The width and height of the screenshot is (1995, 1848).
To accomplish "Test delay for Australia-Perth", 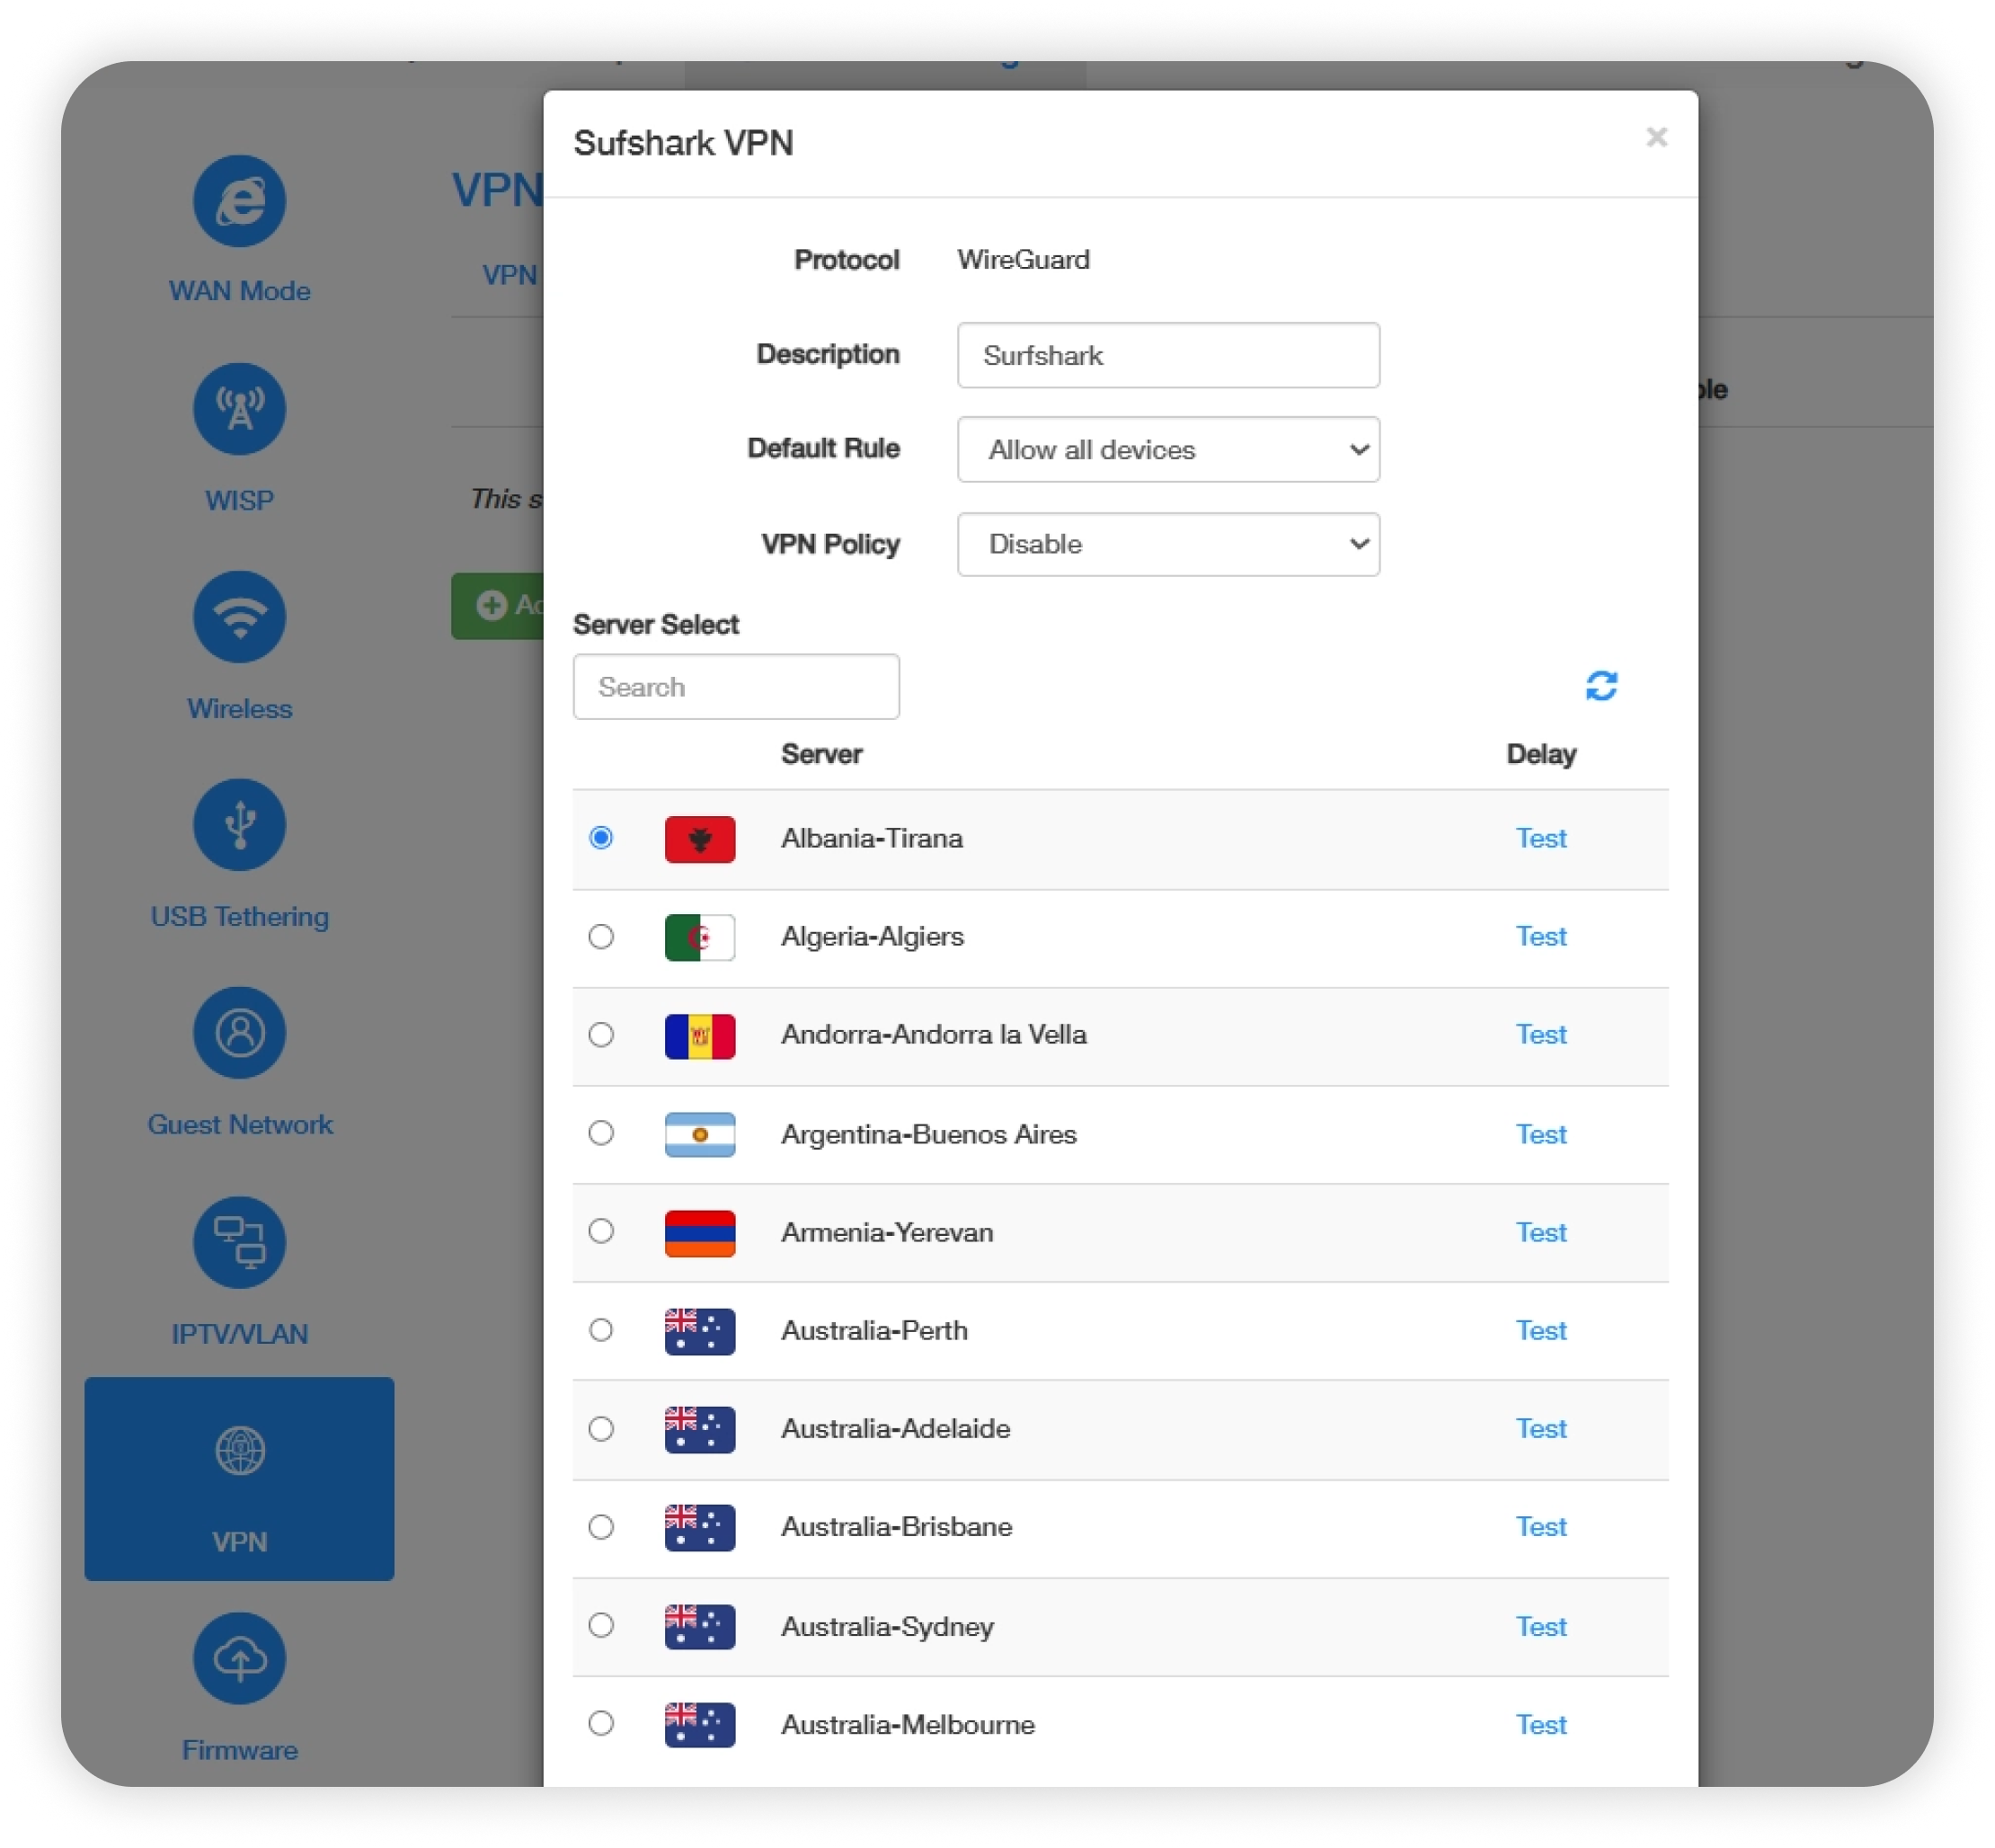I will pos(1541,1330).
